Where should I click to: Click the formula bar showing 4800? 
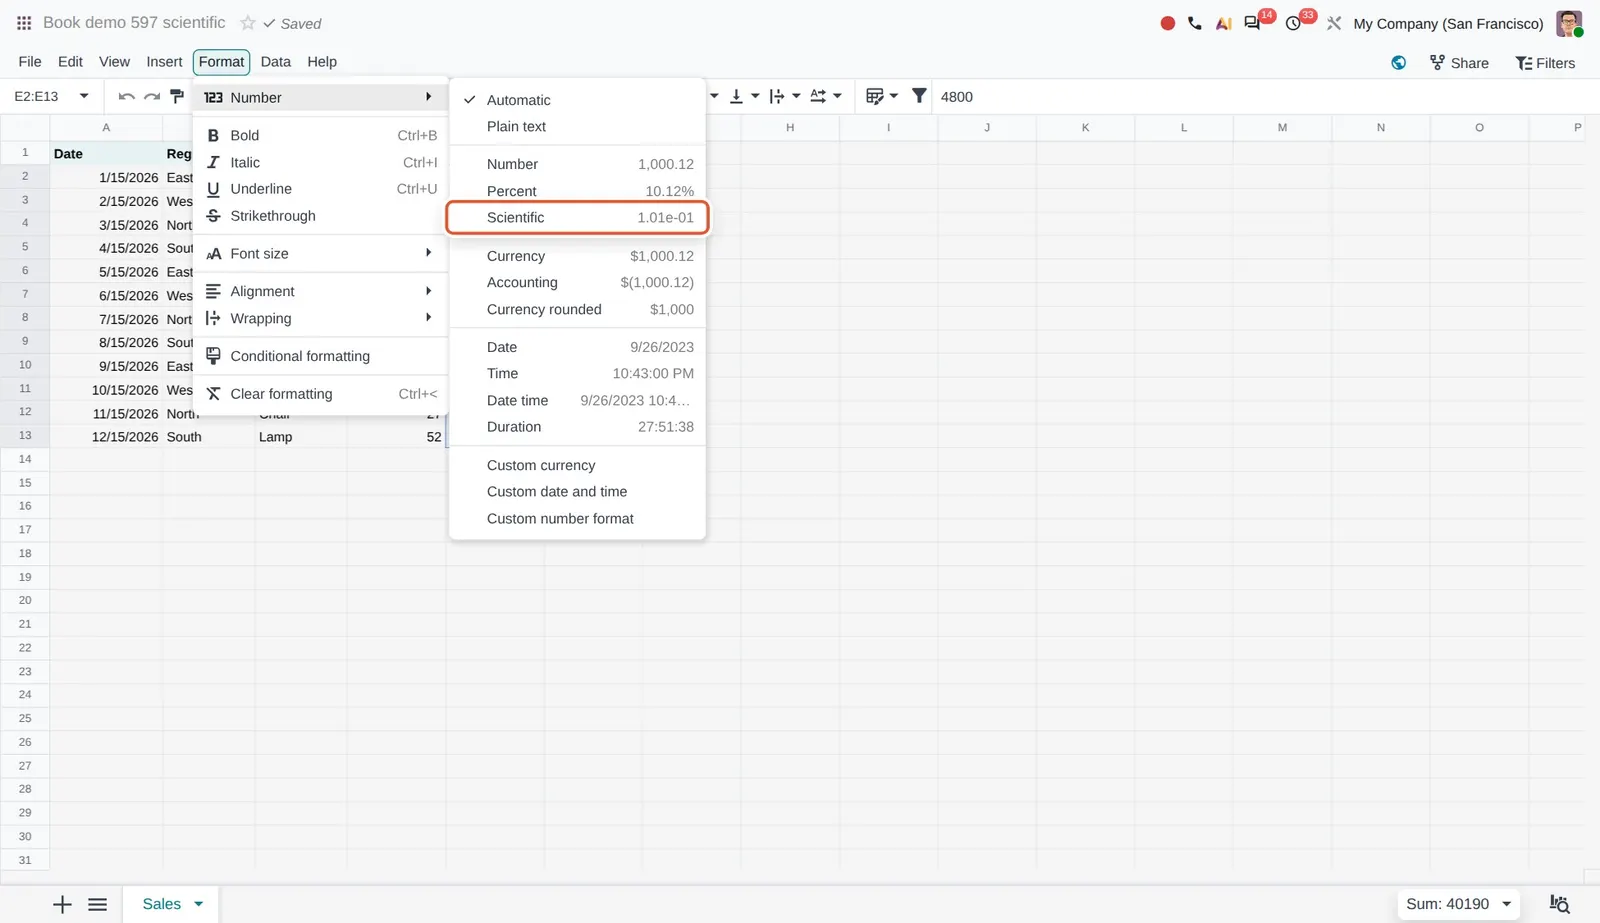[1266, 97]
